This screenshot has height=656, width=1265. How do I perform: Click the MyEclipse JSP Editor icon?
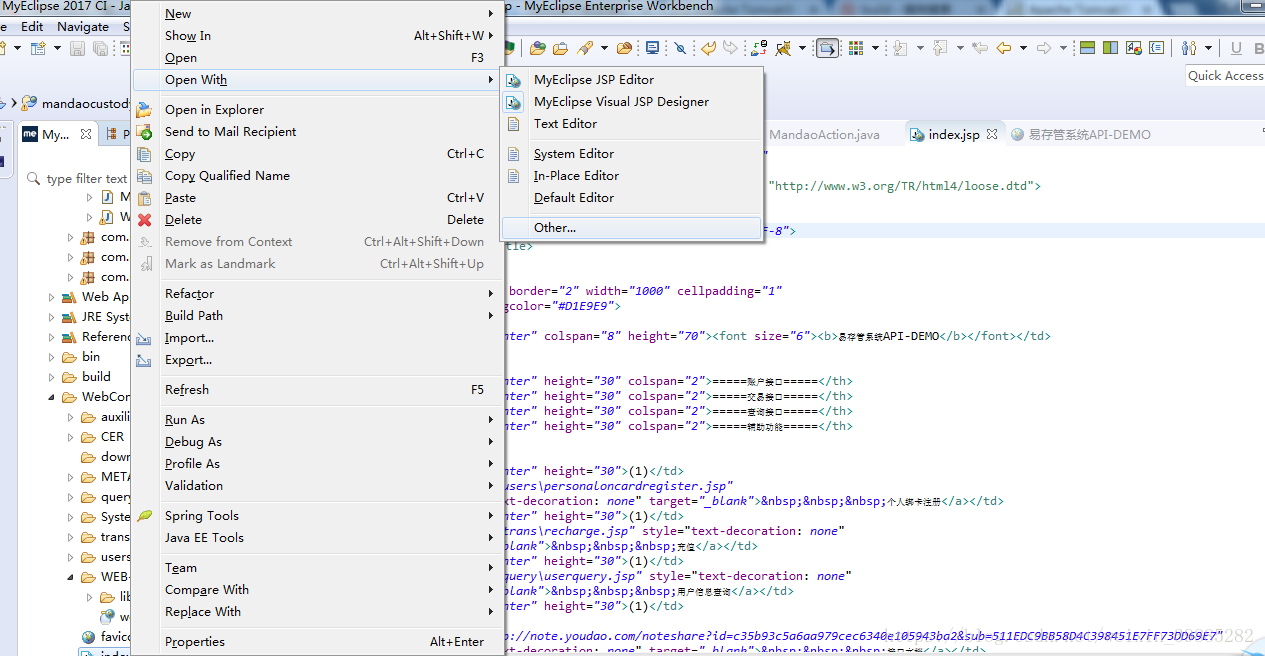[x=514, y=80]
